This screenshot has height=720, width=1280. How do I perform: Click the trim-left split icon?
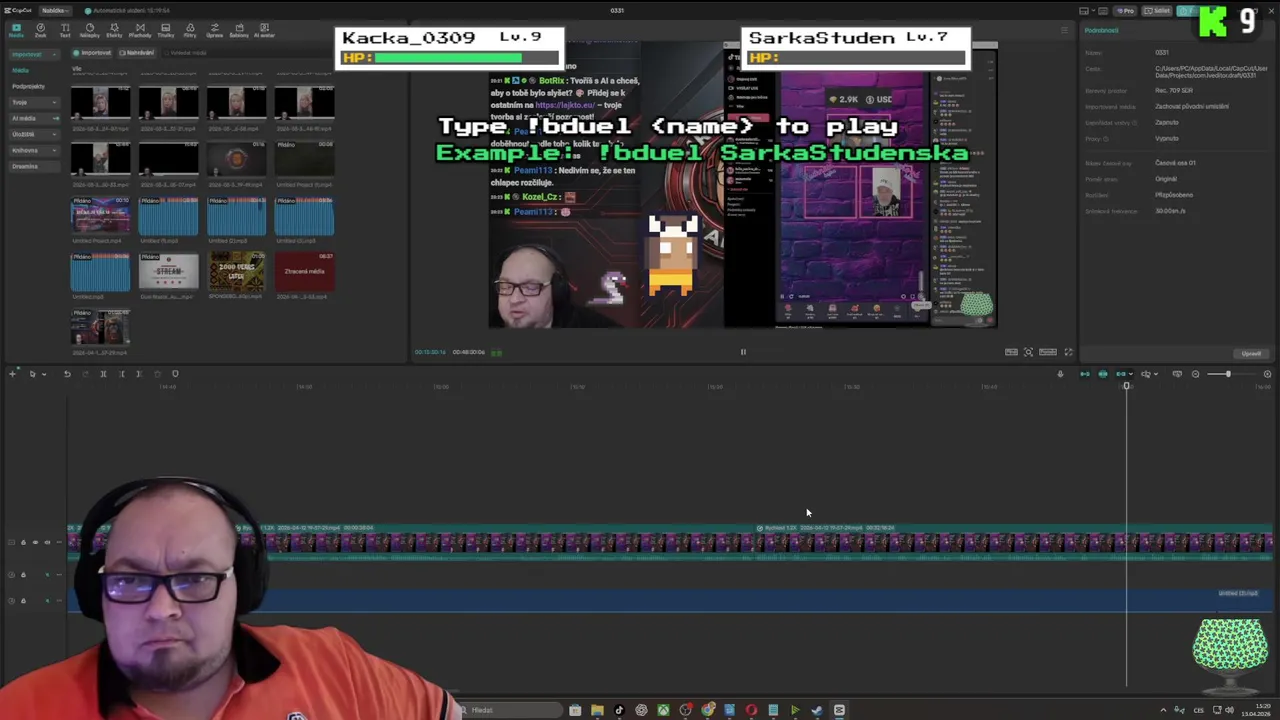pos(121,374)
